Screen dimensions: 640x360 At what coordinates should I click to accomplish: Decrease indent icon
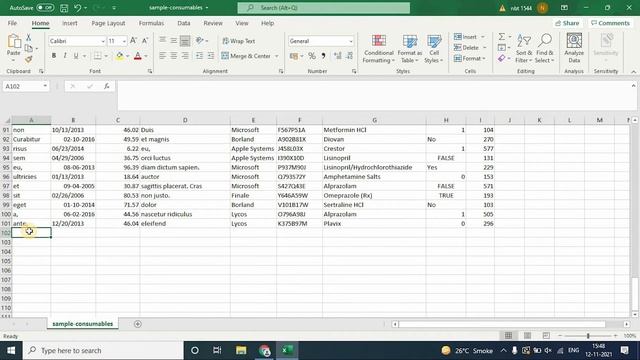coord(199,56)
